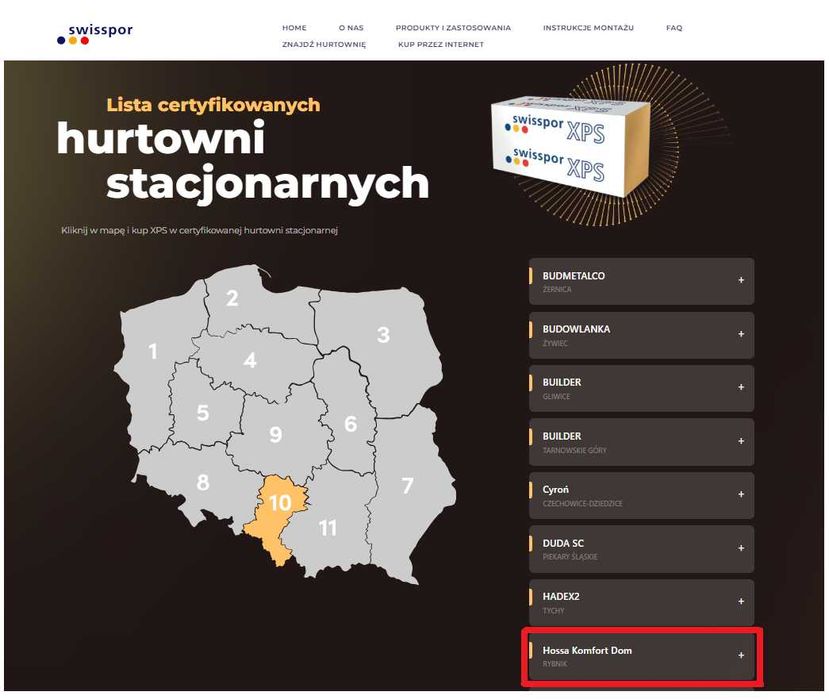Click the swisspor XPS product box image

click(571, 144)
